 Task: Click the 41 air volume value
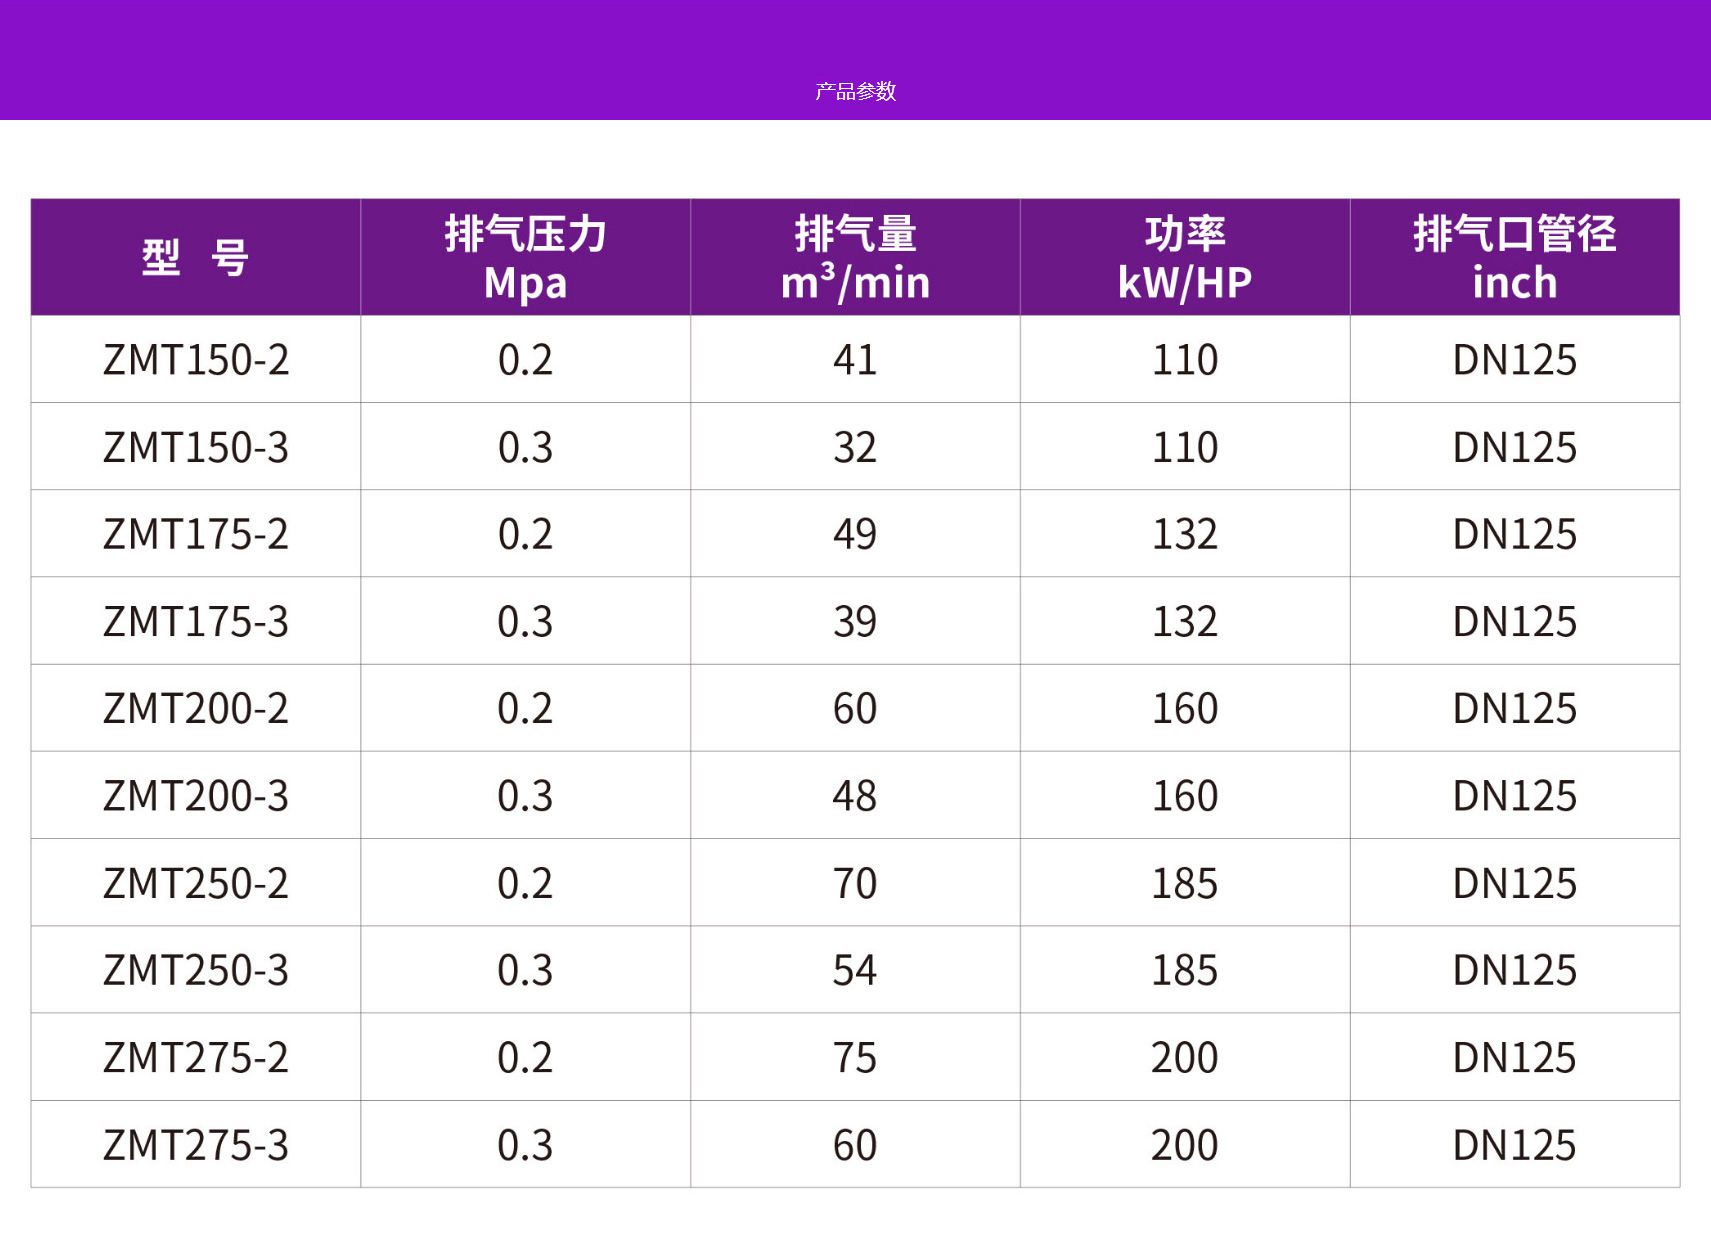coord(855,360)
